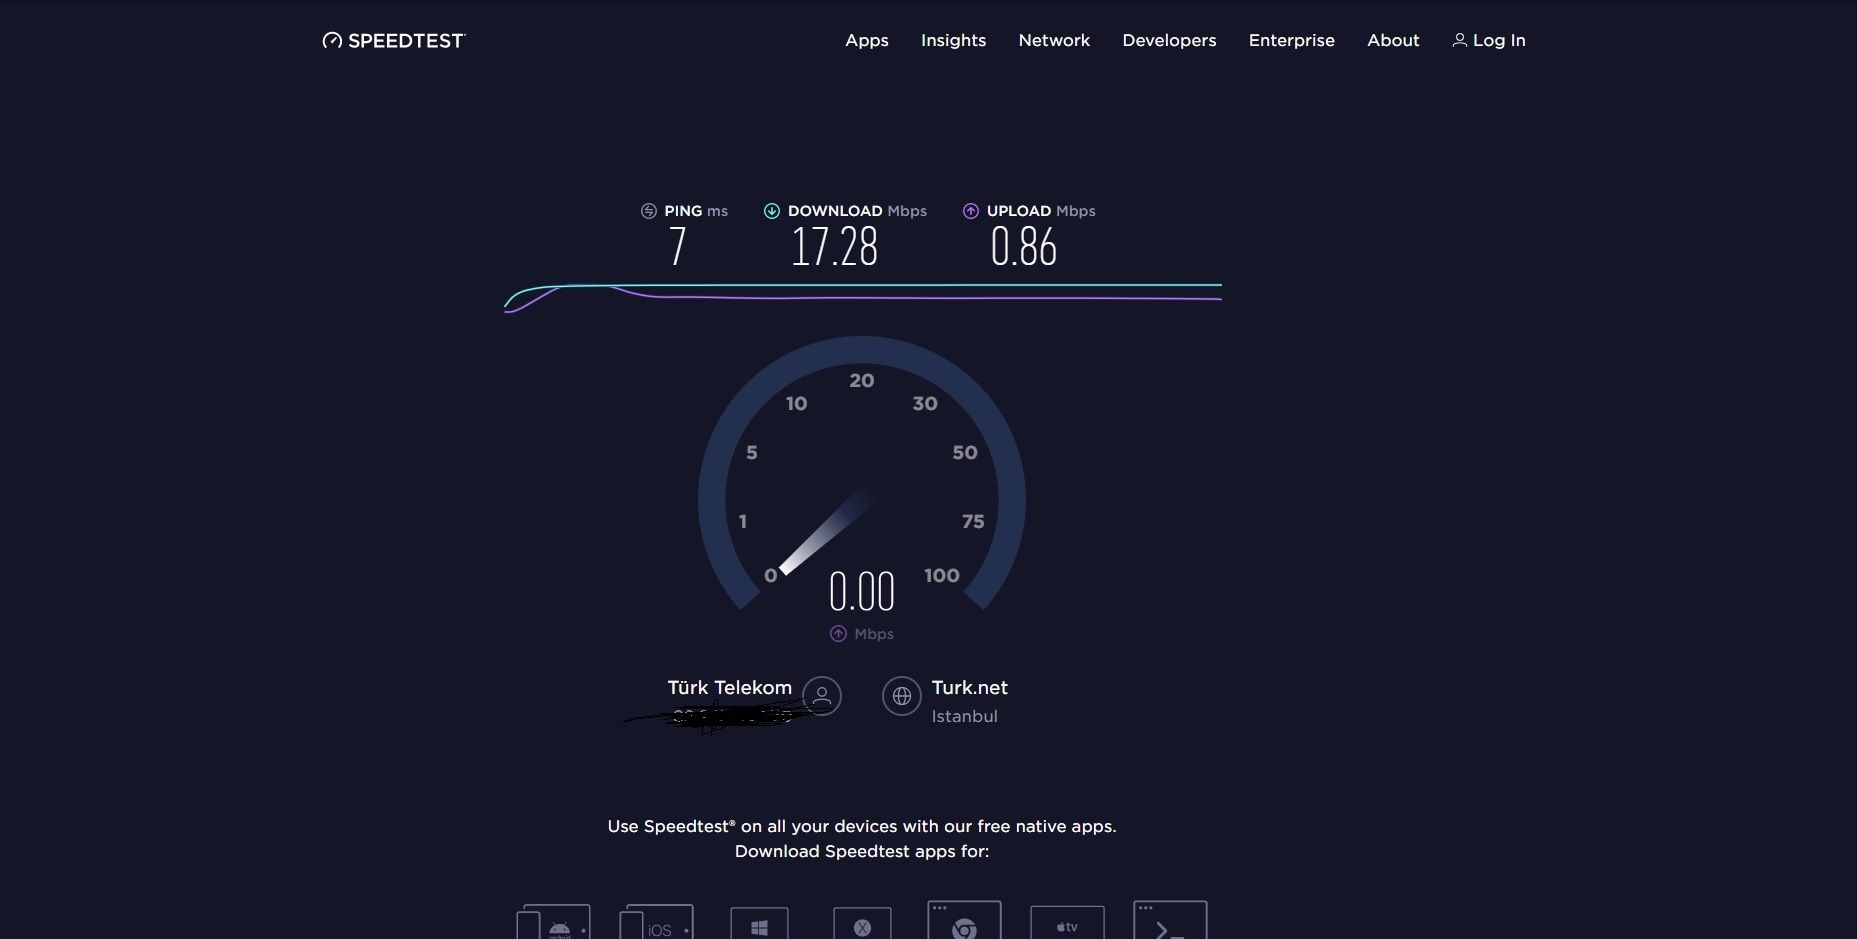Click the ping result value 7
Viewport: 1857px width, 939px height.
click(x=678, y=247)
